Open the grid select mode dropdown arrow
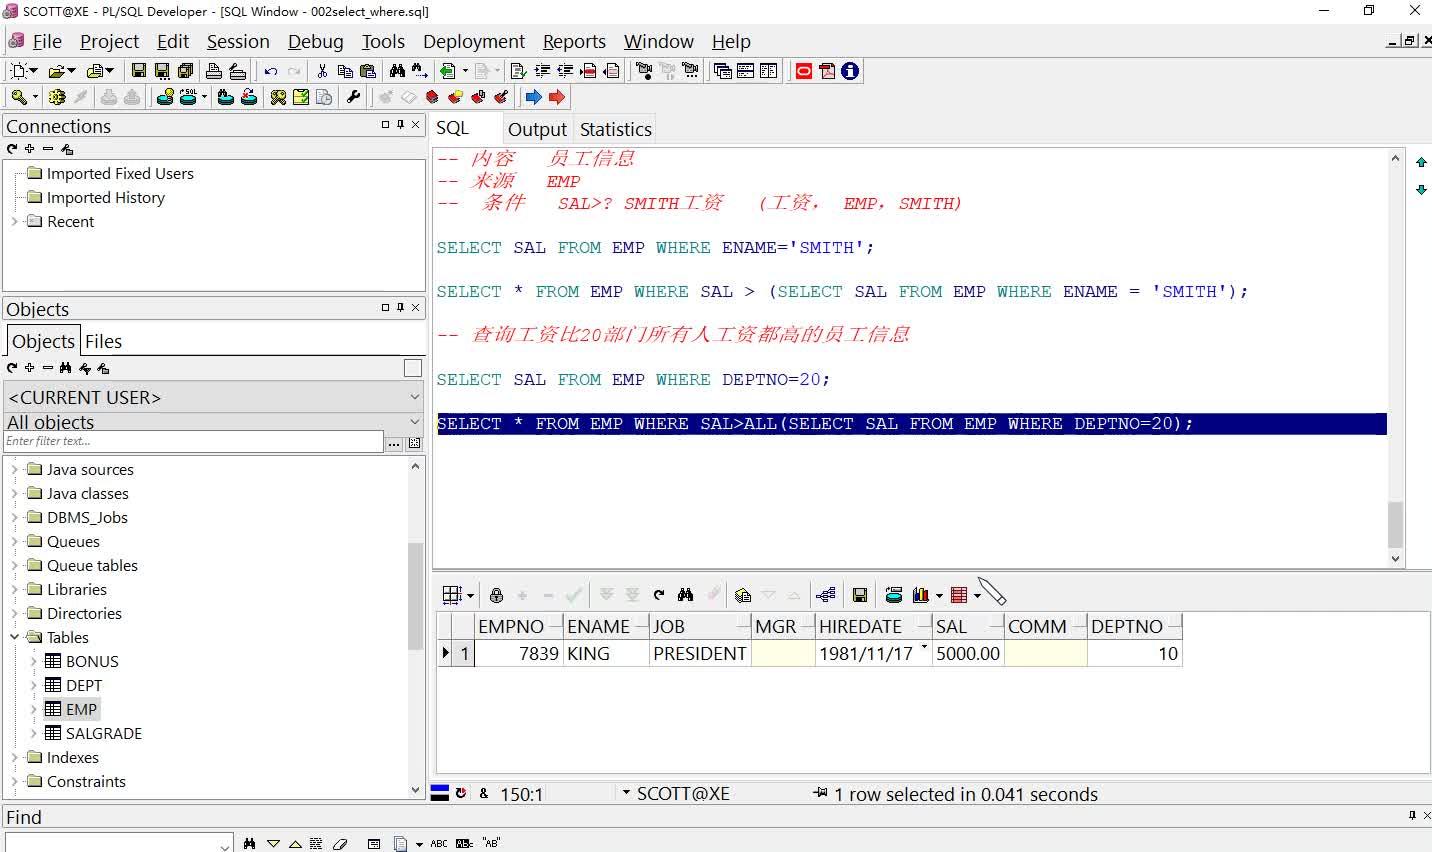Screen dimensions: 1432x852 (x=470, y=596)
